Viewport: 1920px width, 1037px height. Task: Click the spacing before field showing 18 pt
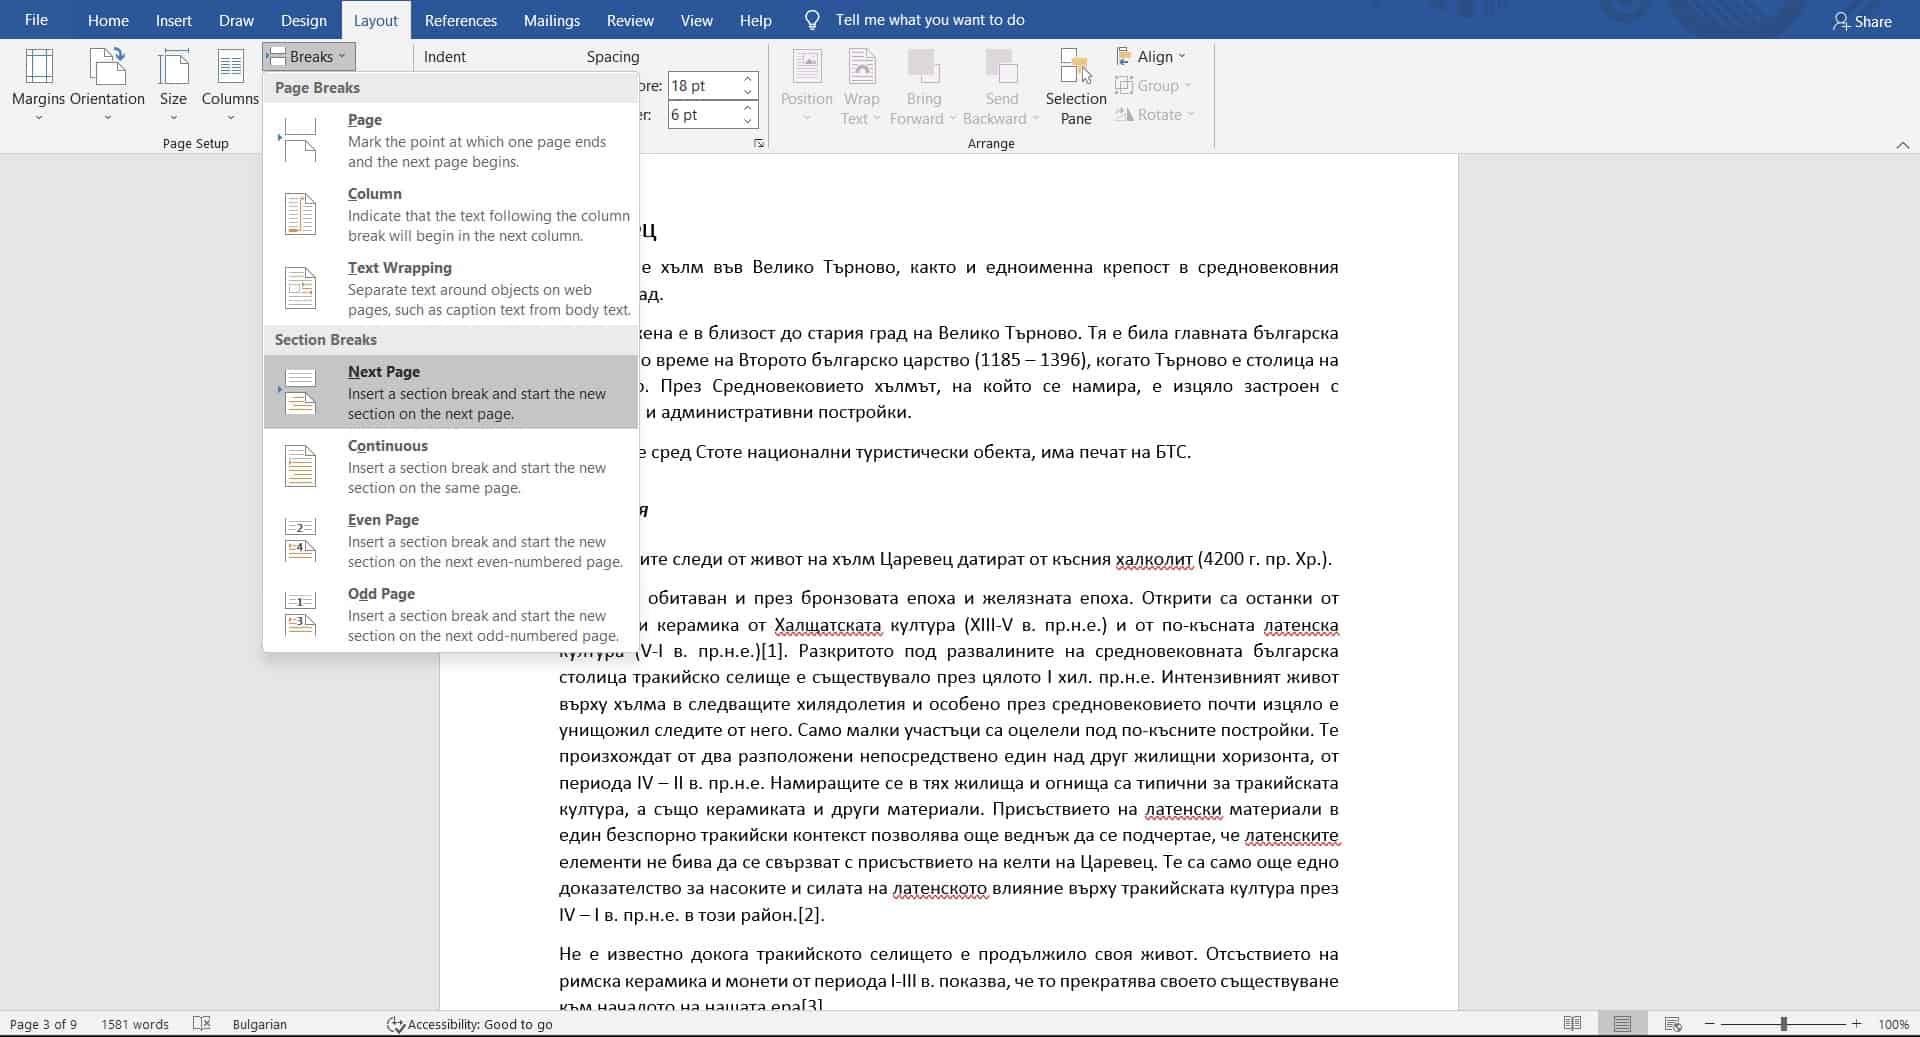704,86
